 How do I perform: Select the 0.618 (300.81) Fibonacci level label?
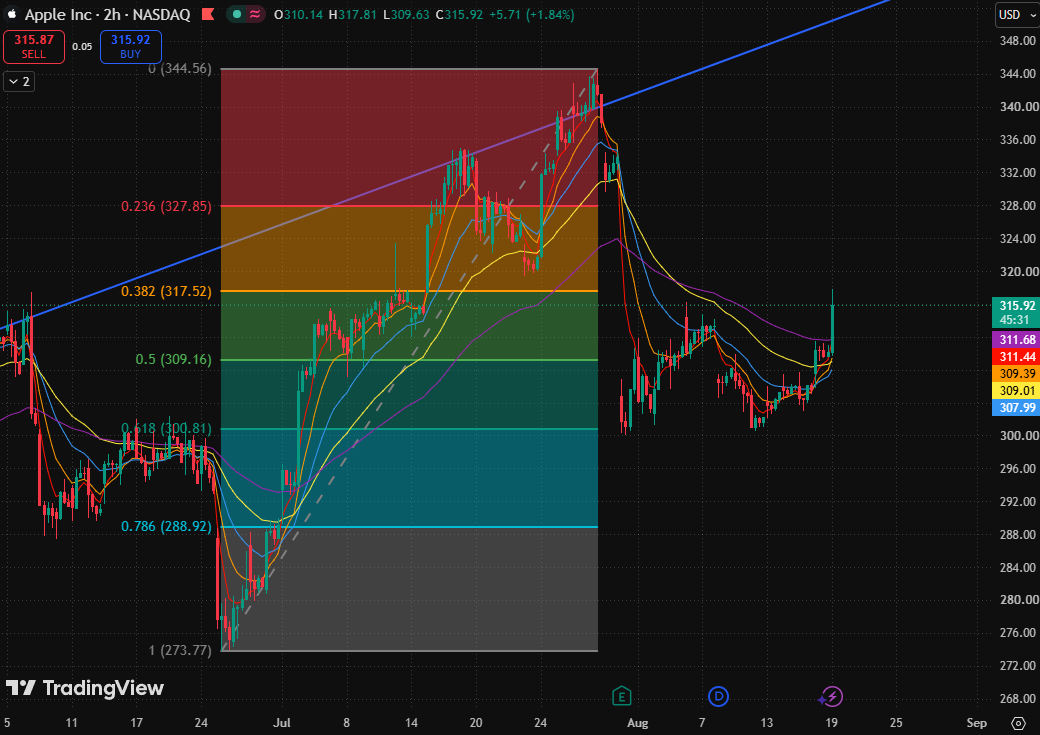166,429
